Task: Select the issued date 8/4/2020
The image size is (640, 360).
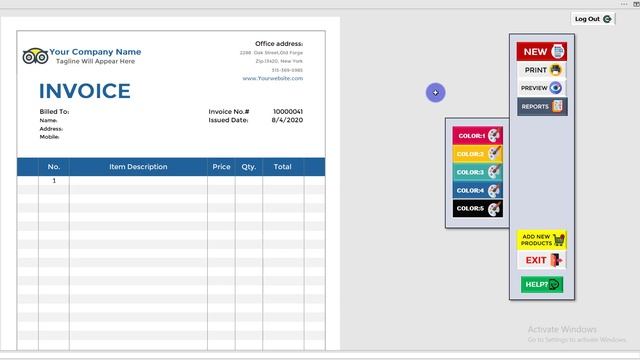Action: [287, 120]
